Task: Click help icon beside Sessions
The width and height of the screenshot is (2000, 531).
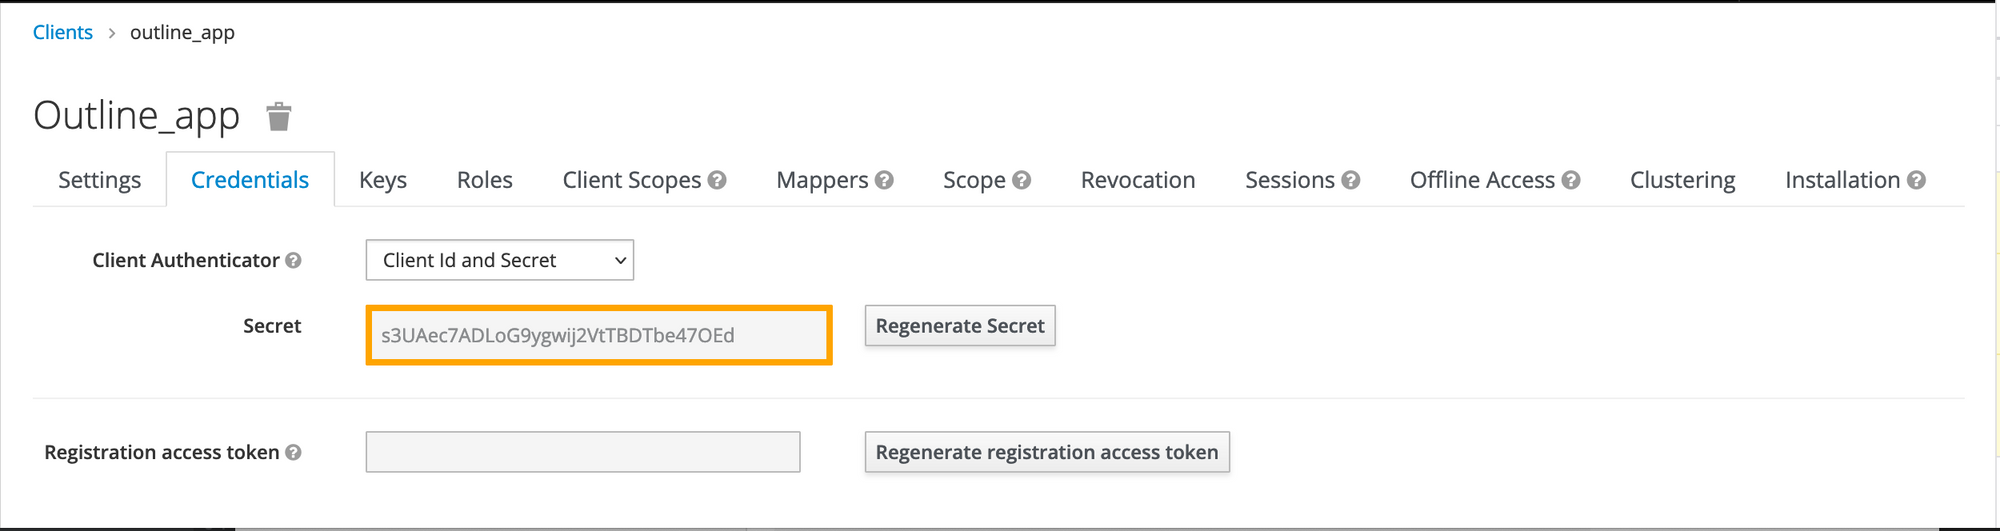Action: [1351, 180]
